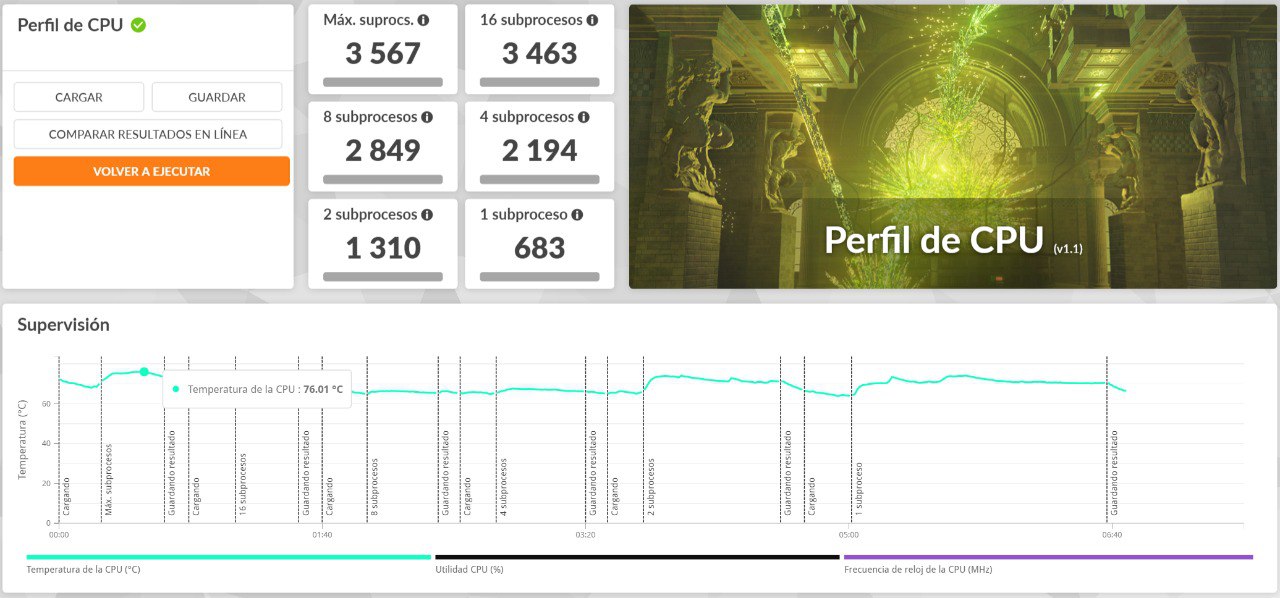Click info icon beside Máx. suprocs.
Image resolution: width=1280 pixels, height=598 pixels.
pos(423,20)
